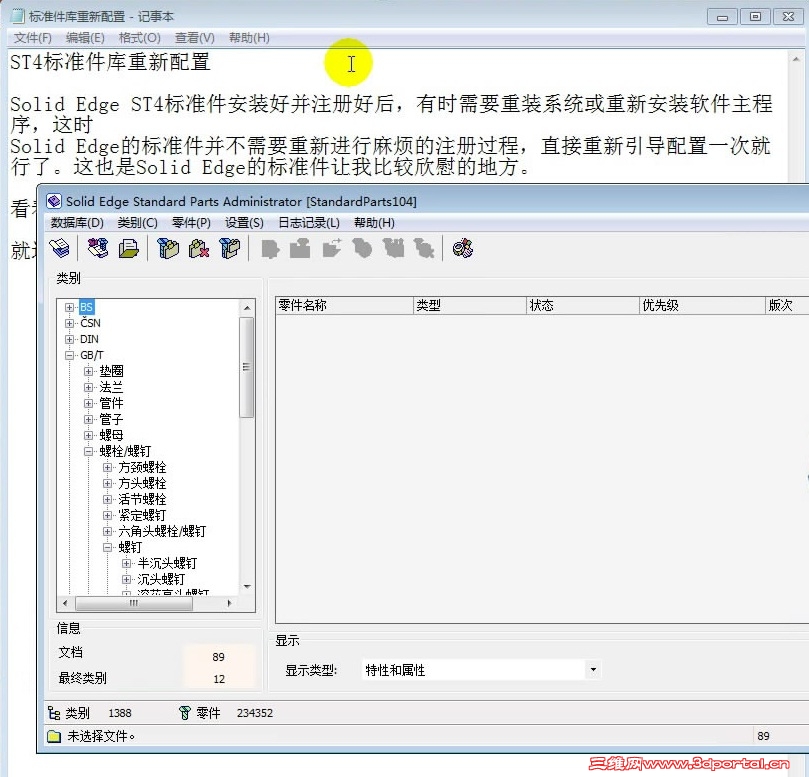Expand the ČSN tree node

(x=69, y=323)
